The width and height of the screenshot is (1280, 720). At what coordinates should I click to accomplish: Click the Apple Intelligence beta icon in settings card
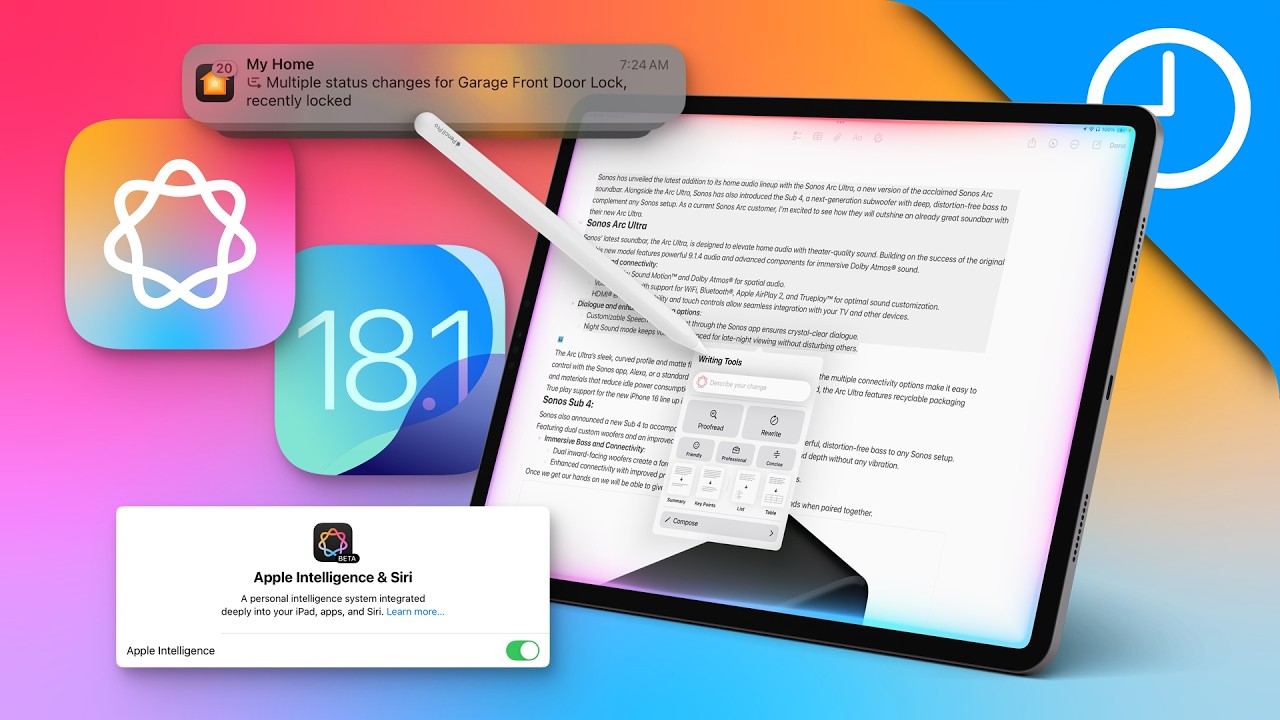tap(333, 543)
